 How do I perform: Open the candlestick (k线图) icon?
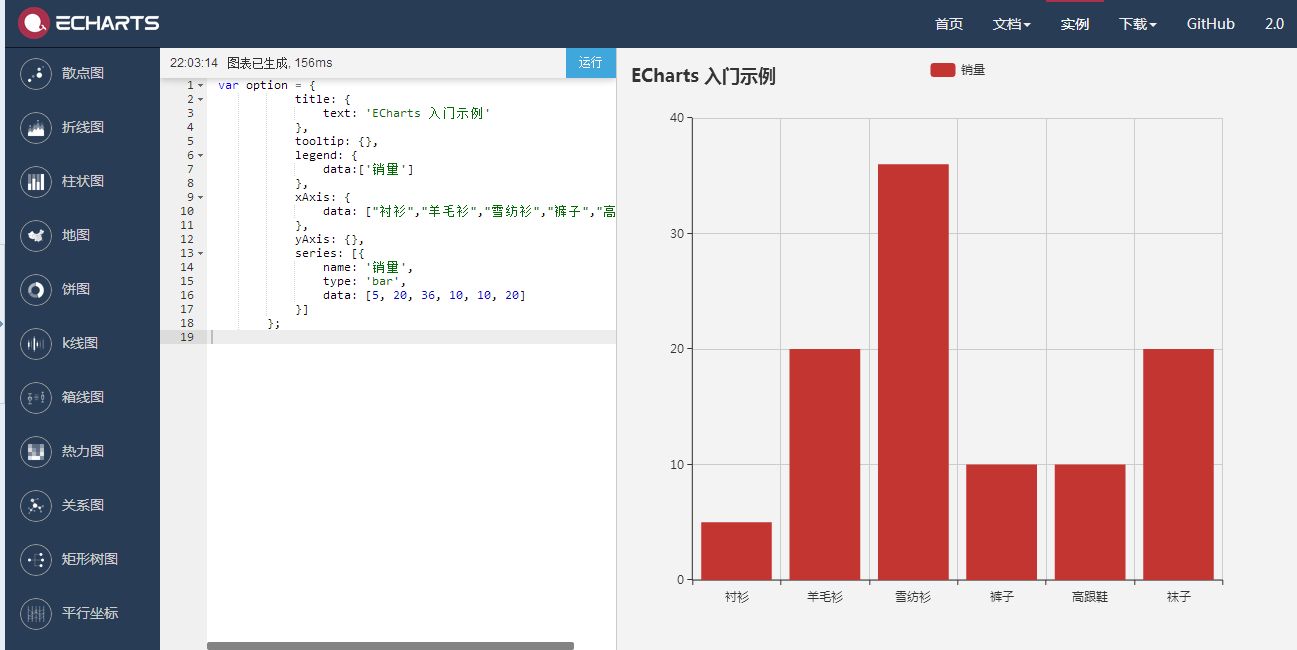pos(36,344)
